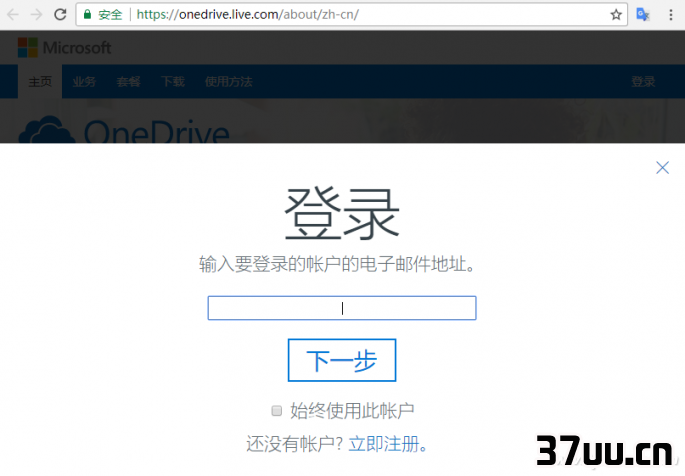Click the 登录 link in the navigation bar

click(643, 82)
